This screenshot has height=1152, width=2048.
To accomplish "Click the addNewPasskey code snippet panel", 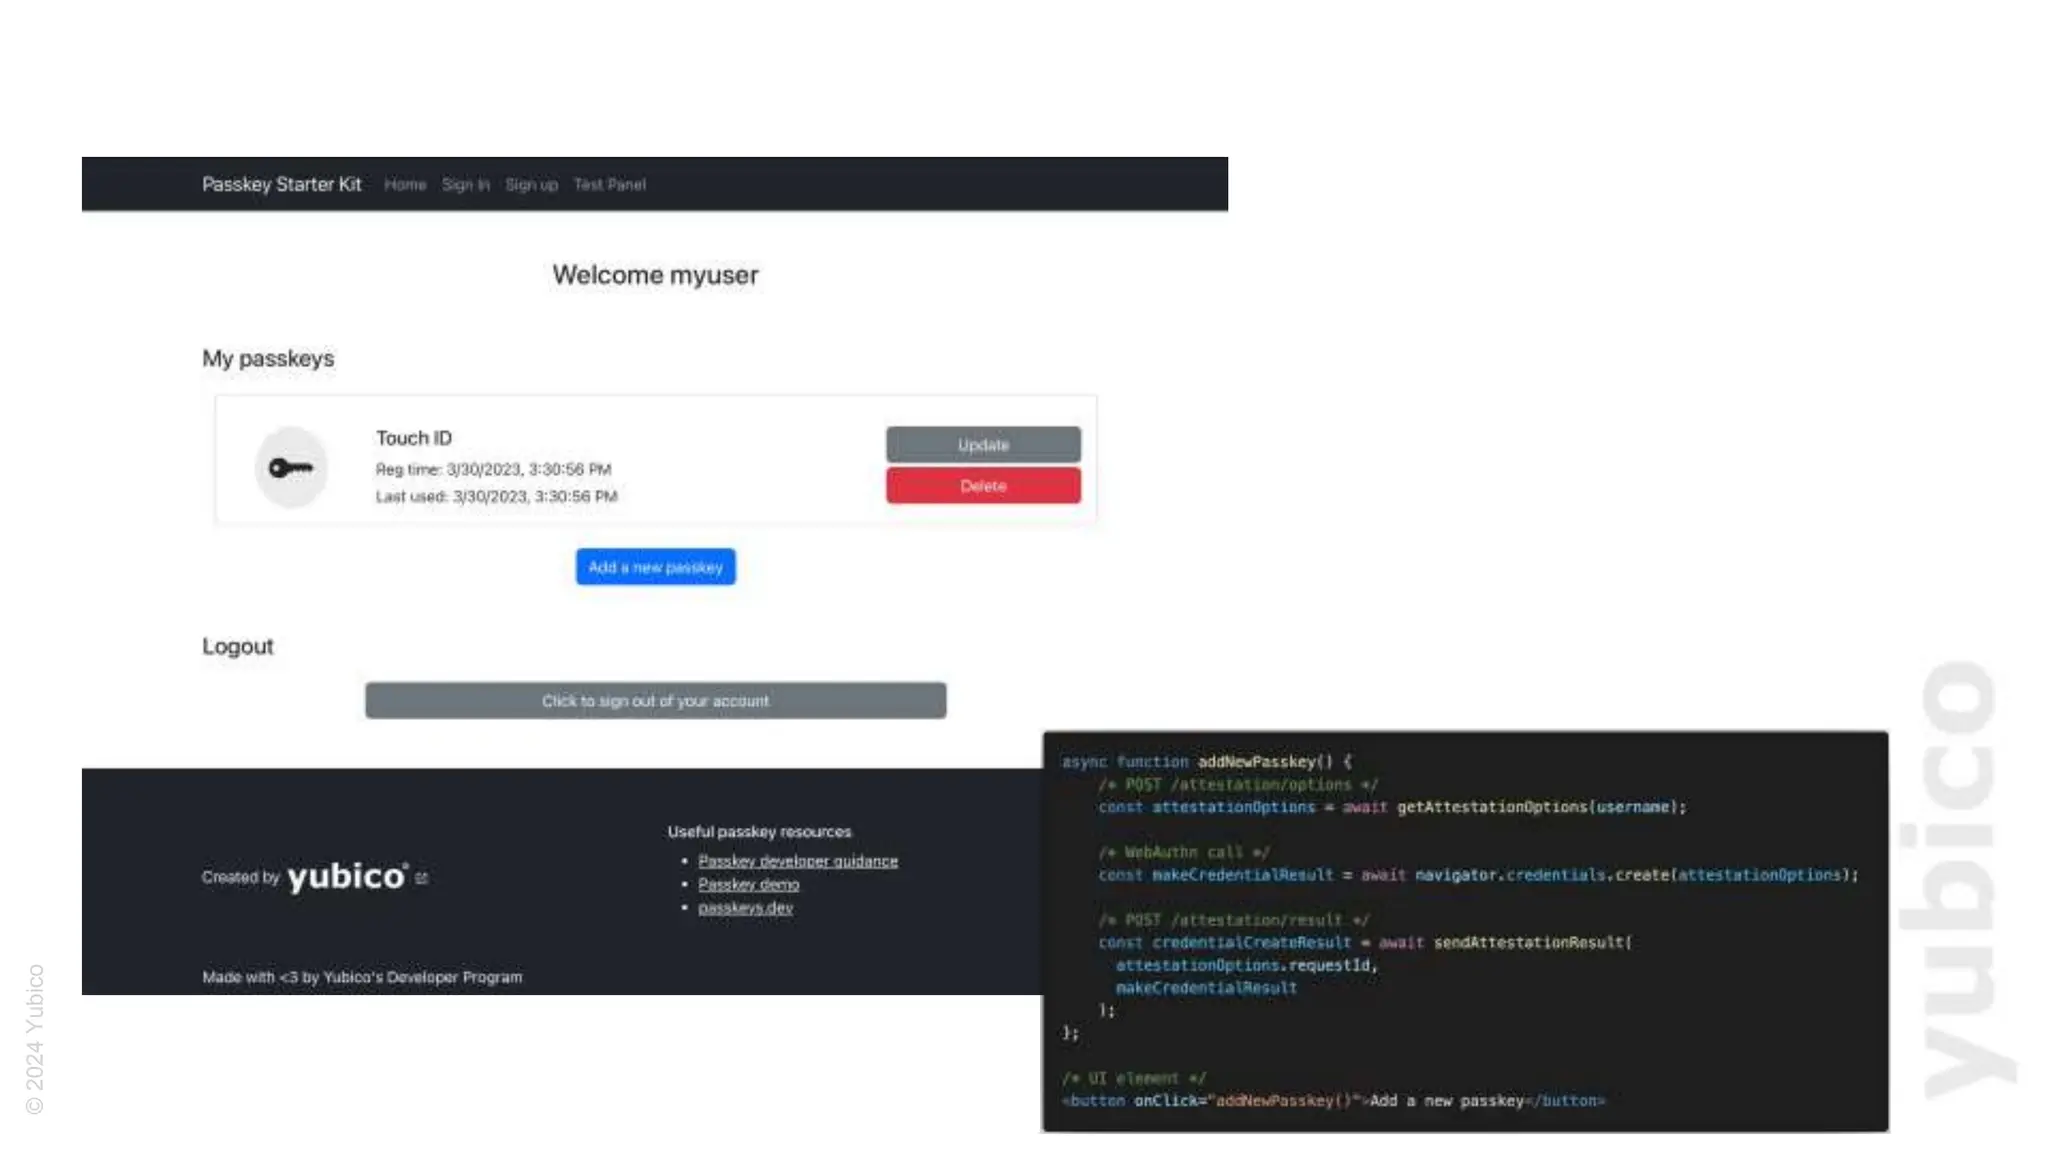I will point(1465,930).
